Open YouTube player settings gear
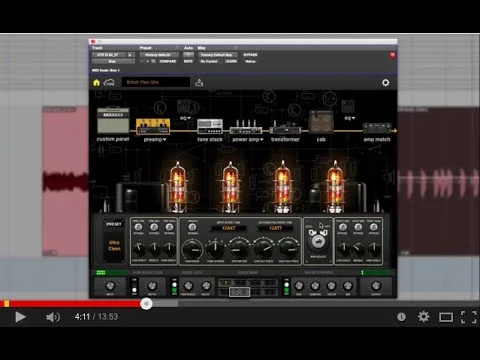This screenshot has height=360, width=480. 423,317
